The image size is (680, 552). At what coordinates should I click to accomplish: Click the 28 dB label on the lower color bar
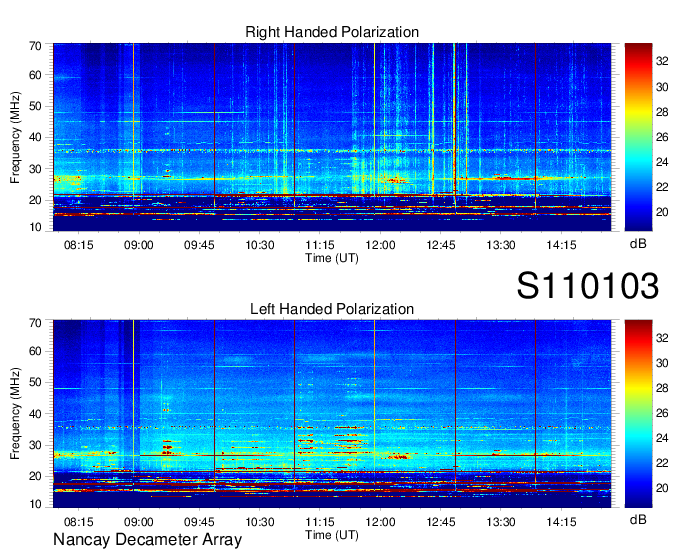[x=662, y=389]
